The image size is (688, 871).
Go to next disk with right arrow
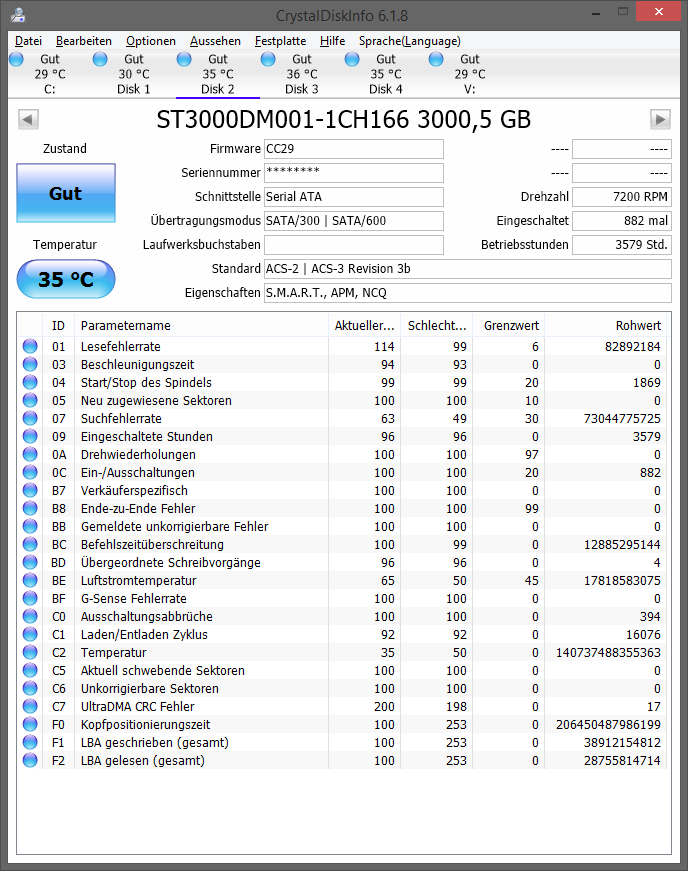click(660, 119)
